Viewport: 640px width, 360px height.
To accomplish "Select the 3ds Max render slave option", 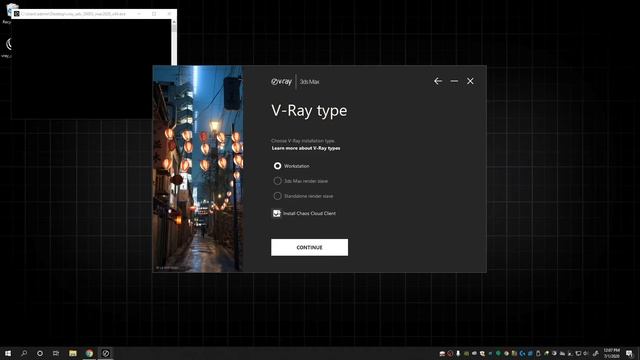I will [x=278, y=181].
